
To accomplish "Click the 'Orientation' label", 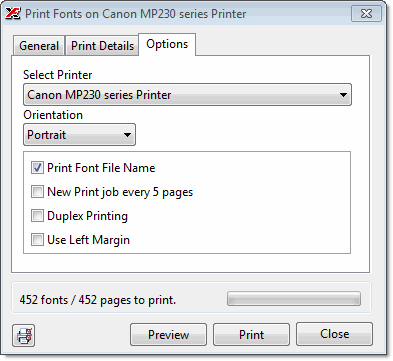I will pos(53,115).
